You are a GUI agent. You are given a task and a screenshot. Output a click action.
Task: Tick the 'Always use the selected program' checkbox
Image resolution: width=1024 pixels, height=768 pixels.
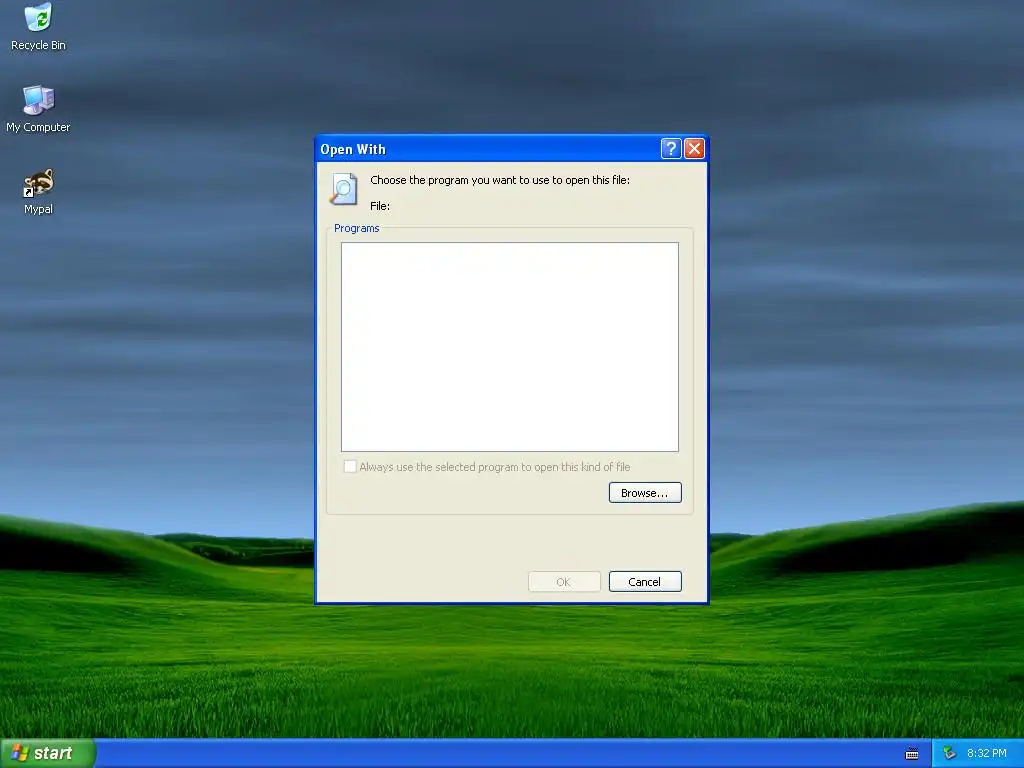[350, 466]
